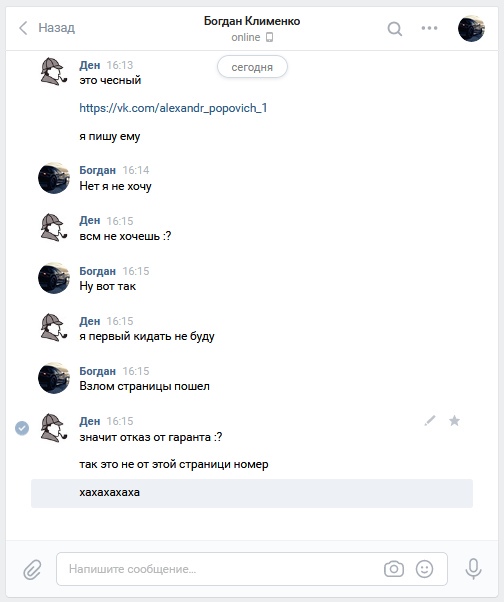Click the pencil edit message icon
The image size is (504, 602).
(x=430, y=421)
